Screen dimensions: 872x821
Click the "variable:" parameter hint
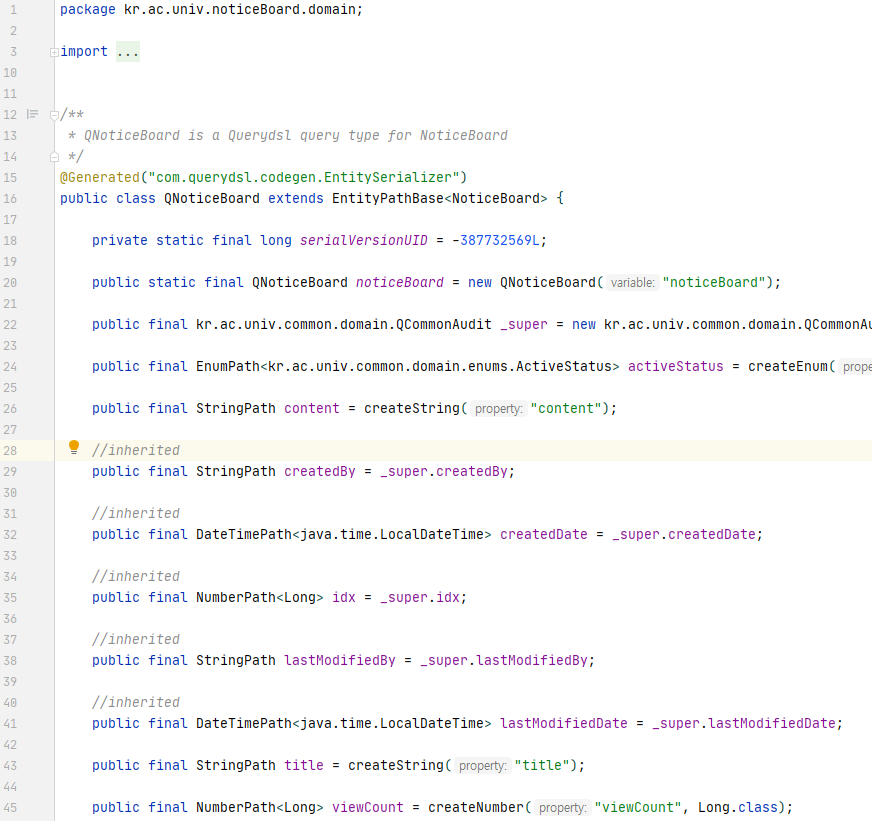click(631, 283)
